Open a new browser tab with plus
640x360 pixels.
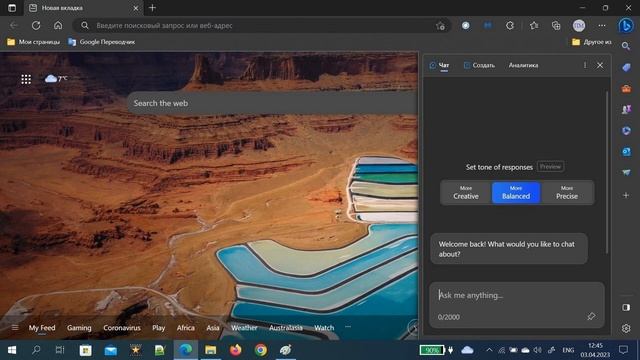pos(152,8)
